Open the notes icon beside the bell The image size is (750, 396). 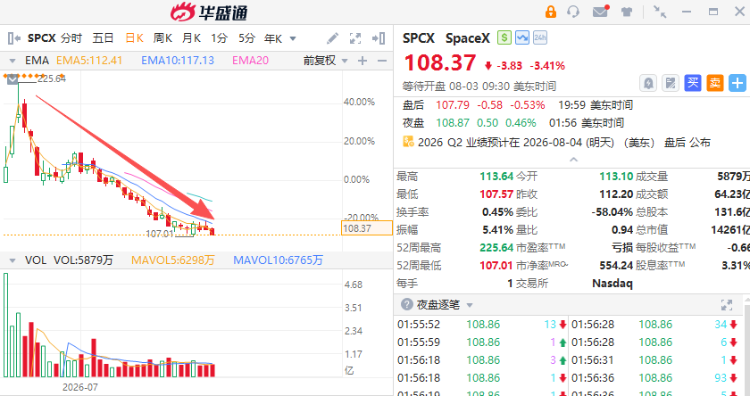tap(670, 83)
